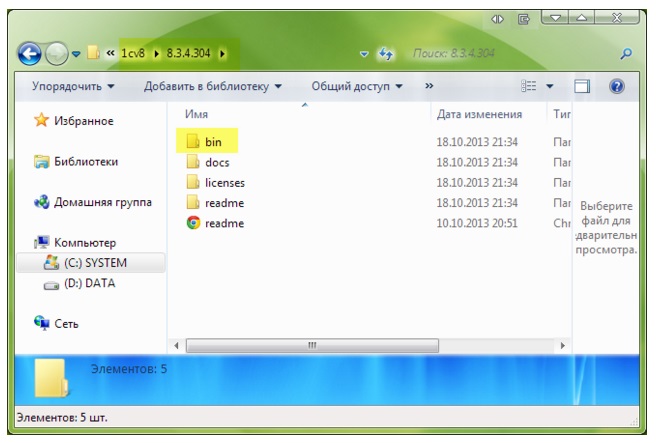Open address bar history dropdown arrow
This screenshot has width=656, height=443.
364,54
